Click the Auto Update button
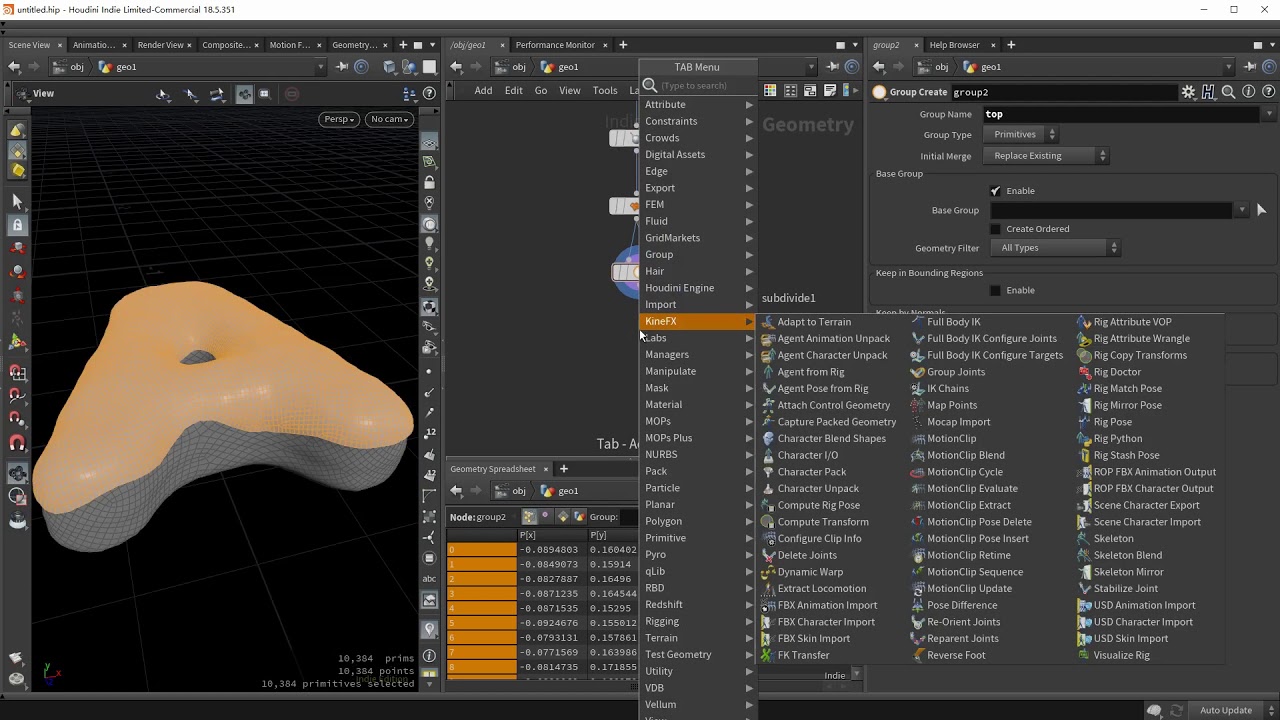 1226,710
